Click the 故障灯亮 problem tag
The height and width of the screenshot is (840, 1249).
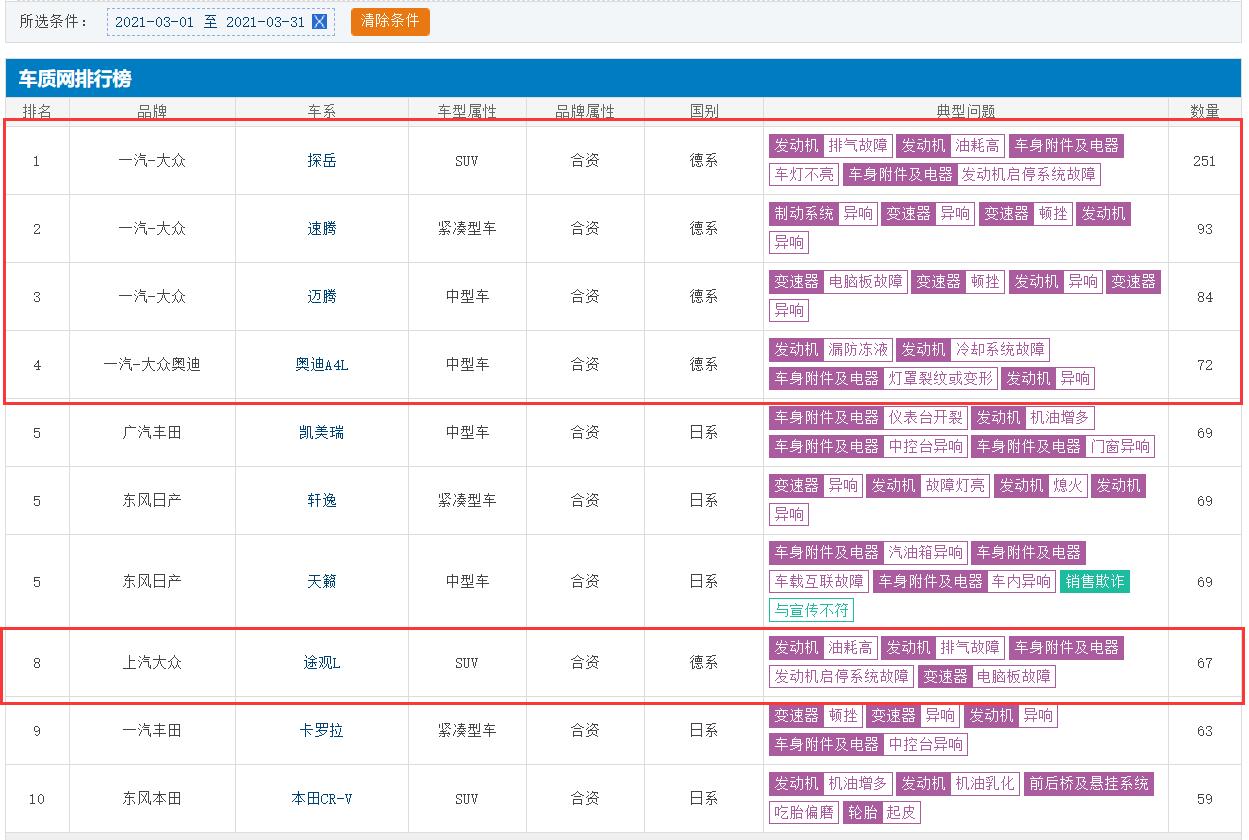[x=954, y=486]
